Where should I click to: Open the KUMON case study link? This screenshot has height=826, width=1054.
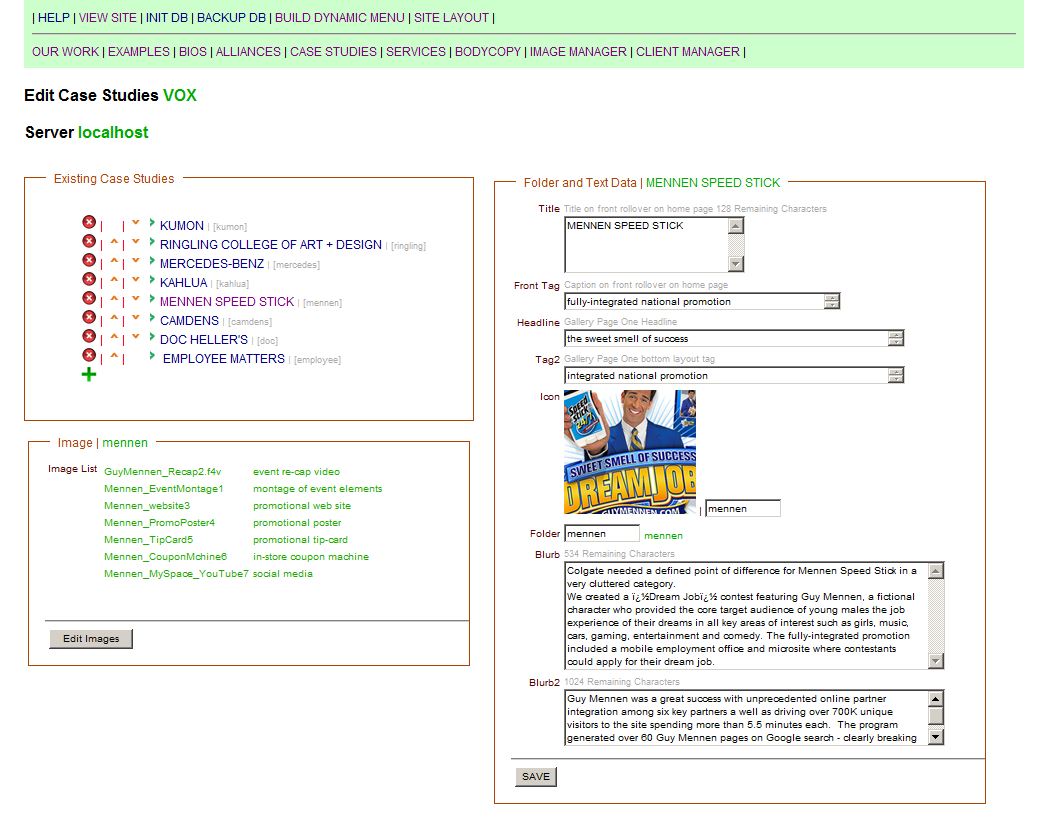pyautogui.click(x=181, y=226)
